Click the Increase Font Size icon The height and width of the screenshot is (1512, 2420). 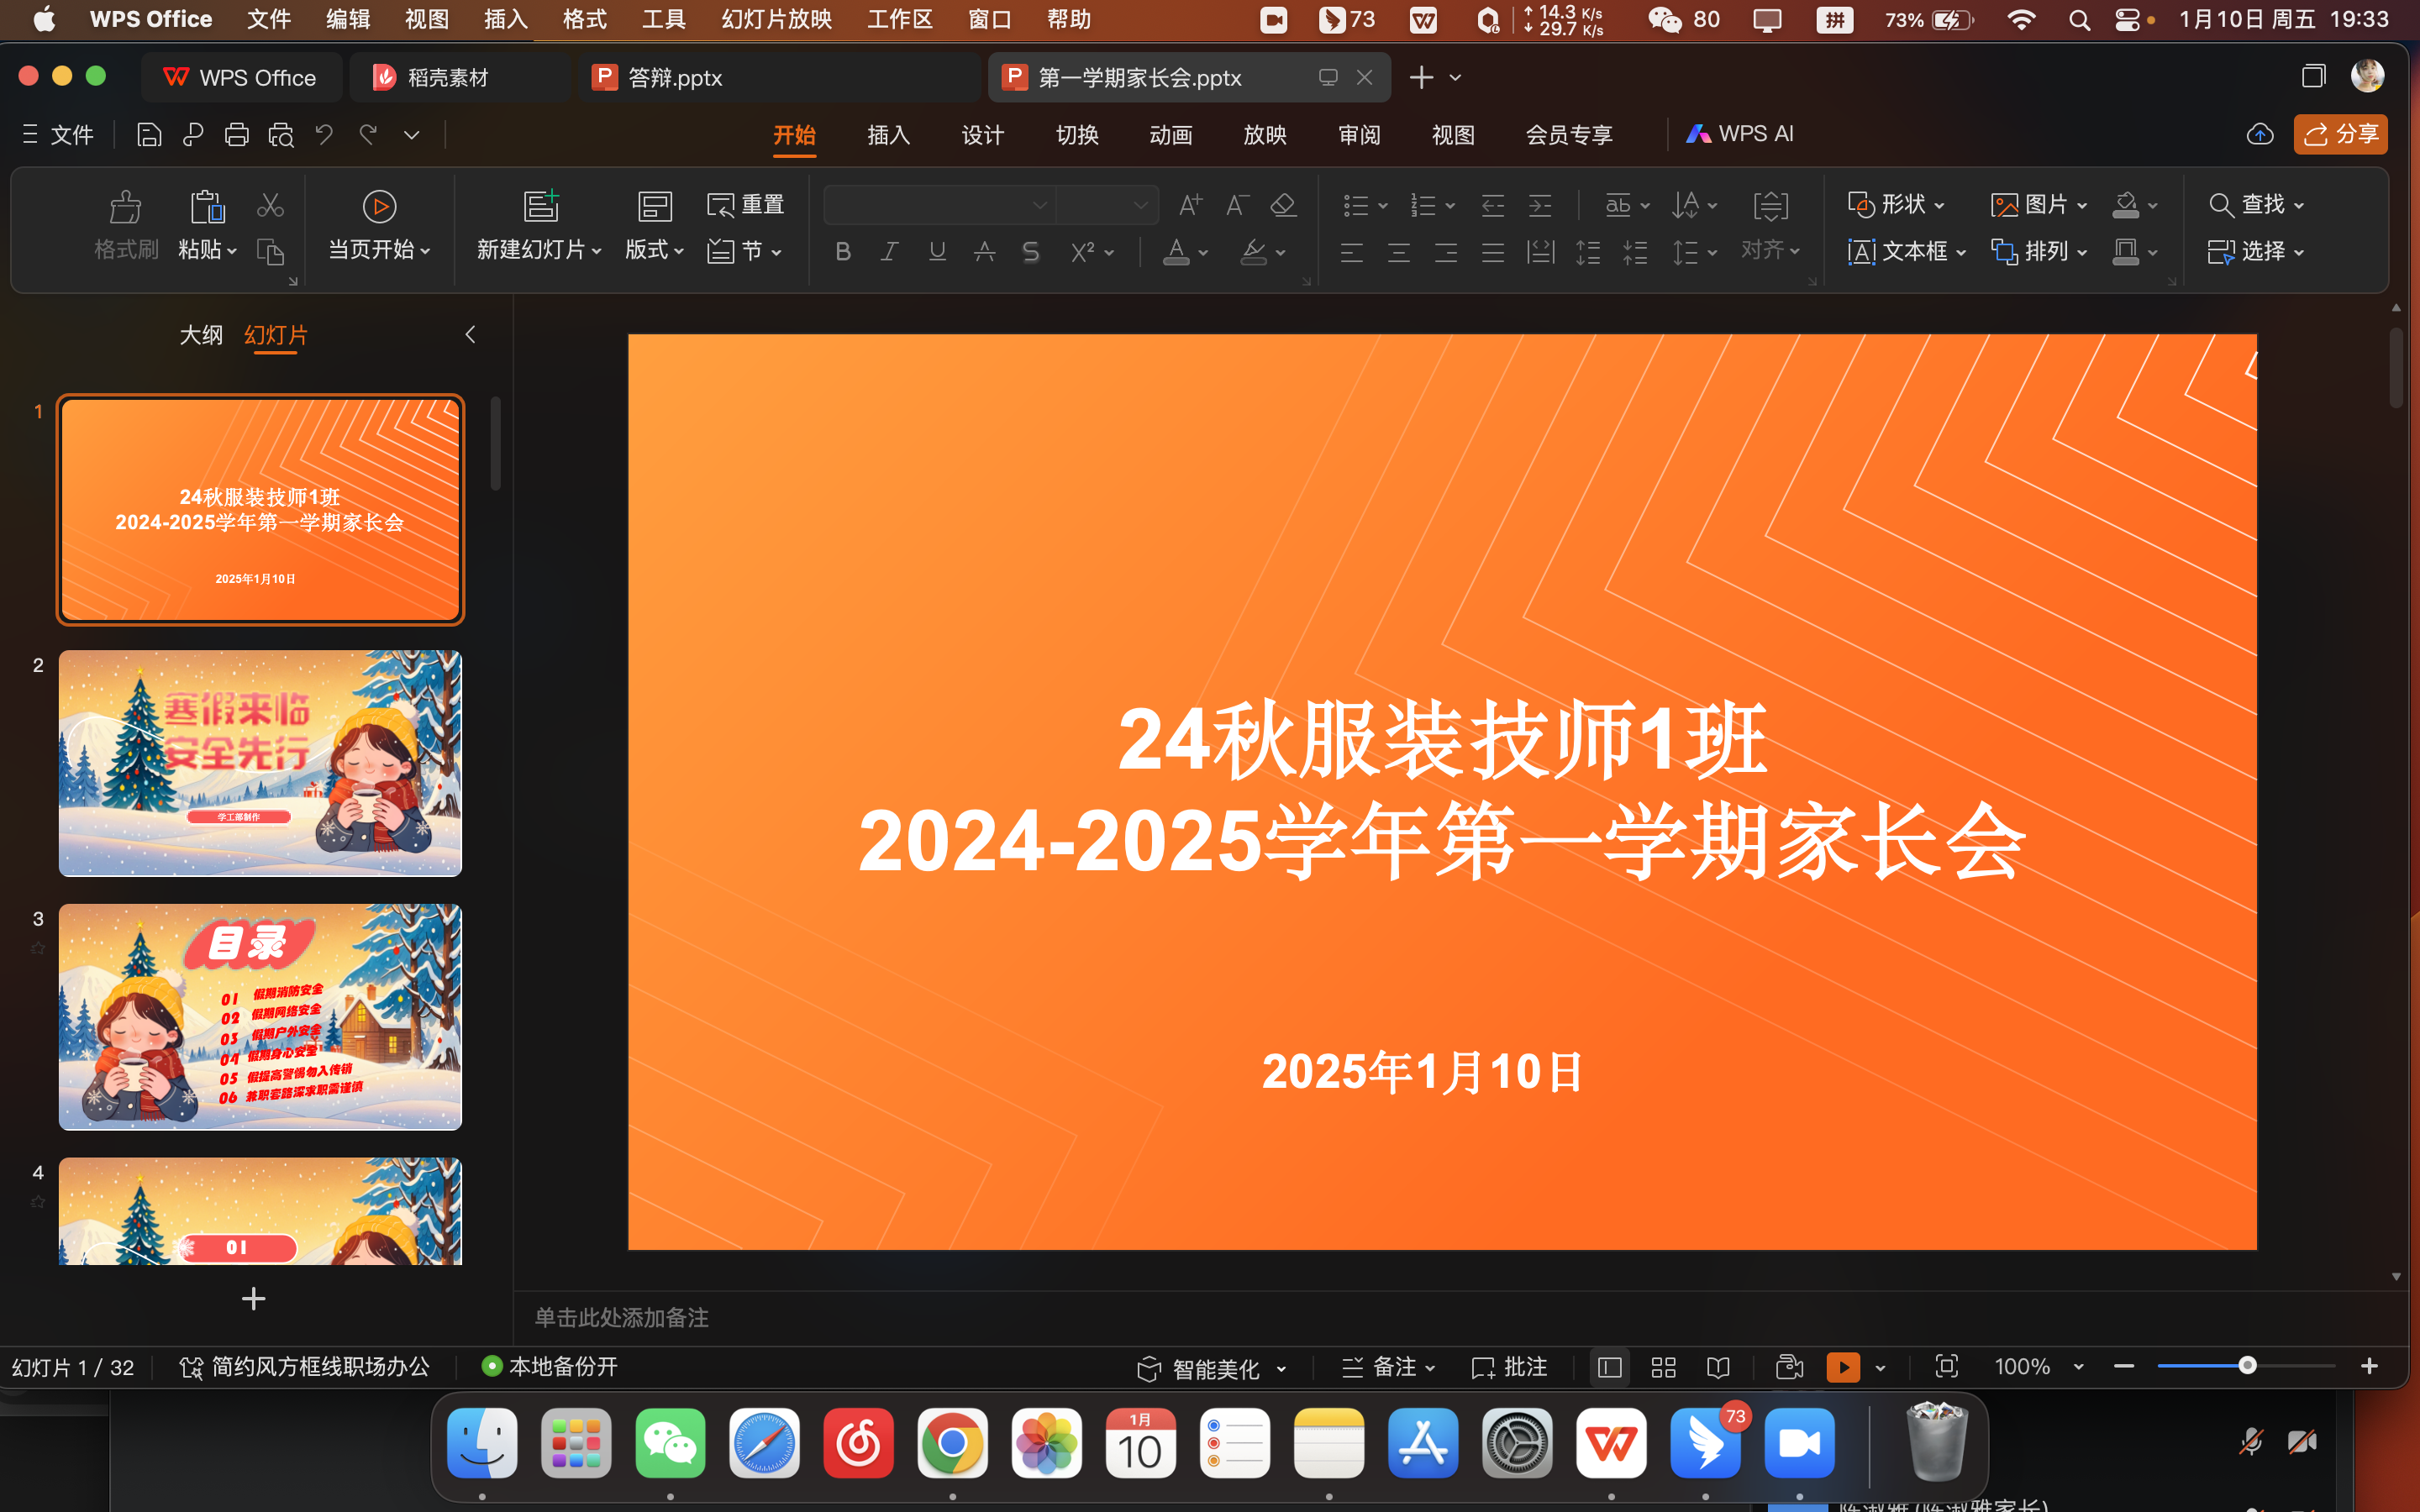pos(1190,205)
